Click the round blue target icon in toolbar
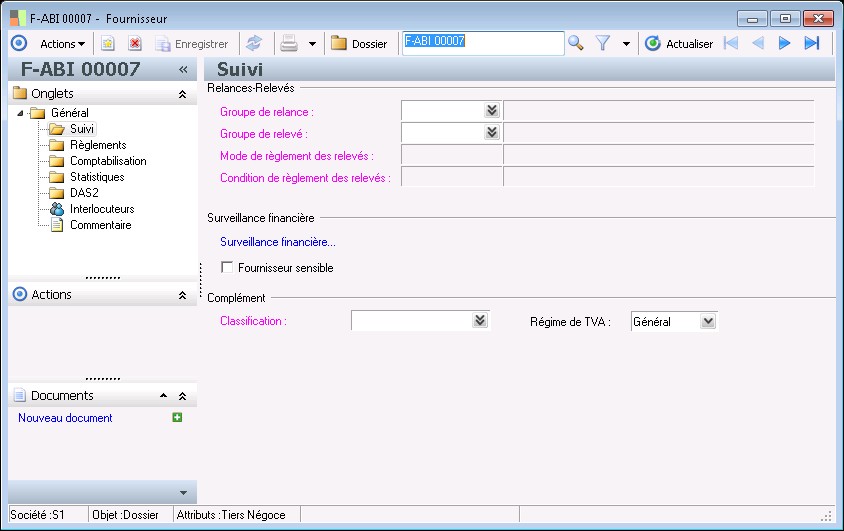Viewport: 844px width, 531px height. click(x=19, y=43)
